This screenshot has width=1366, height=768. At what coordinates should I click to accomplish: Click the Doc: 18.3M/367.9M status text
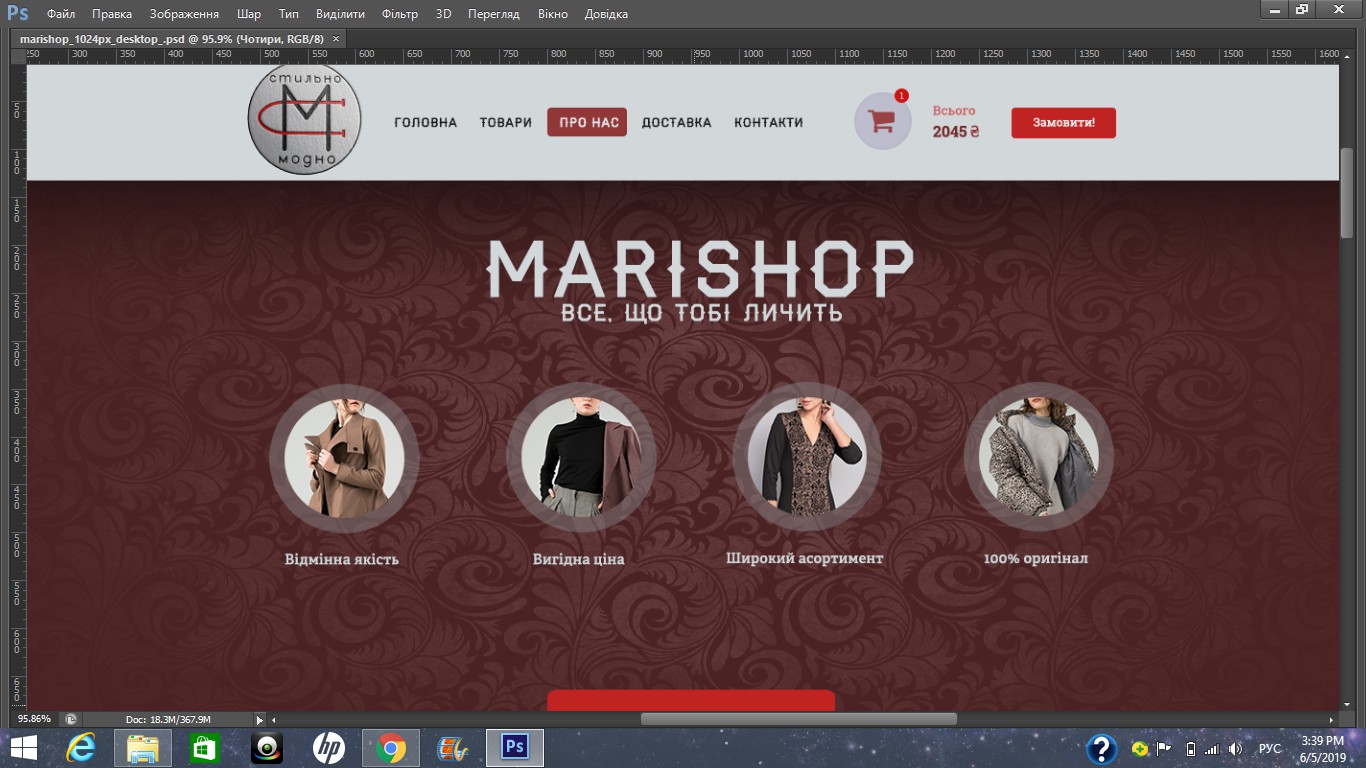pos(169,720)
